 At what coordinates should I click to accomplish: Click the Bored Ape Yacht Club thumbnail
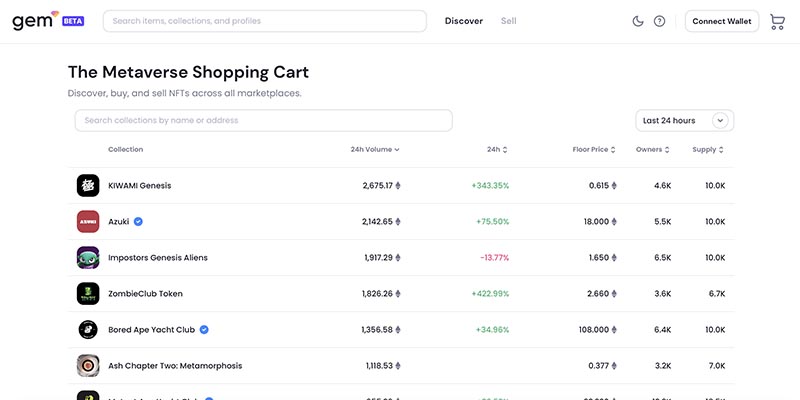(x=88, y=330)
